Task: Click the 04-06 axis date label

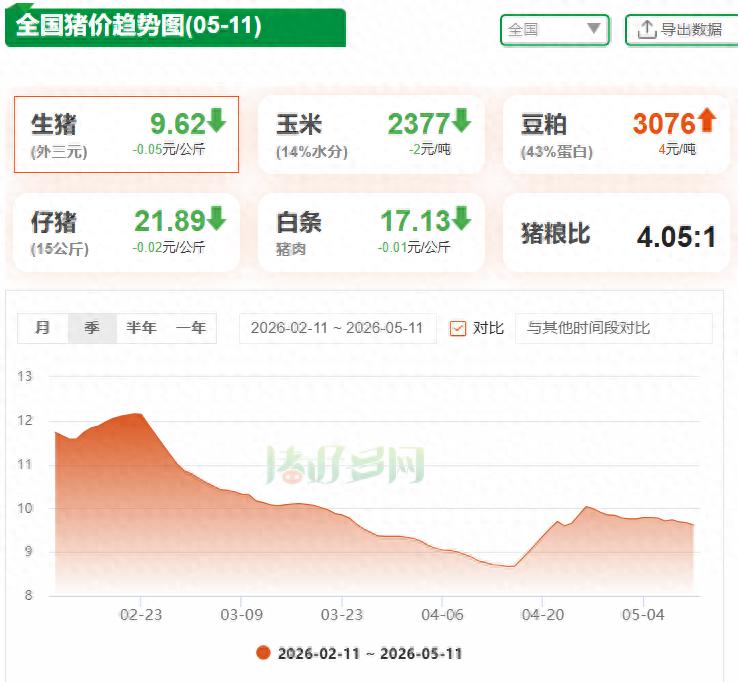Action: 442,615
